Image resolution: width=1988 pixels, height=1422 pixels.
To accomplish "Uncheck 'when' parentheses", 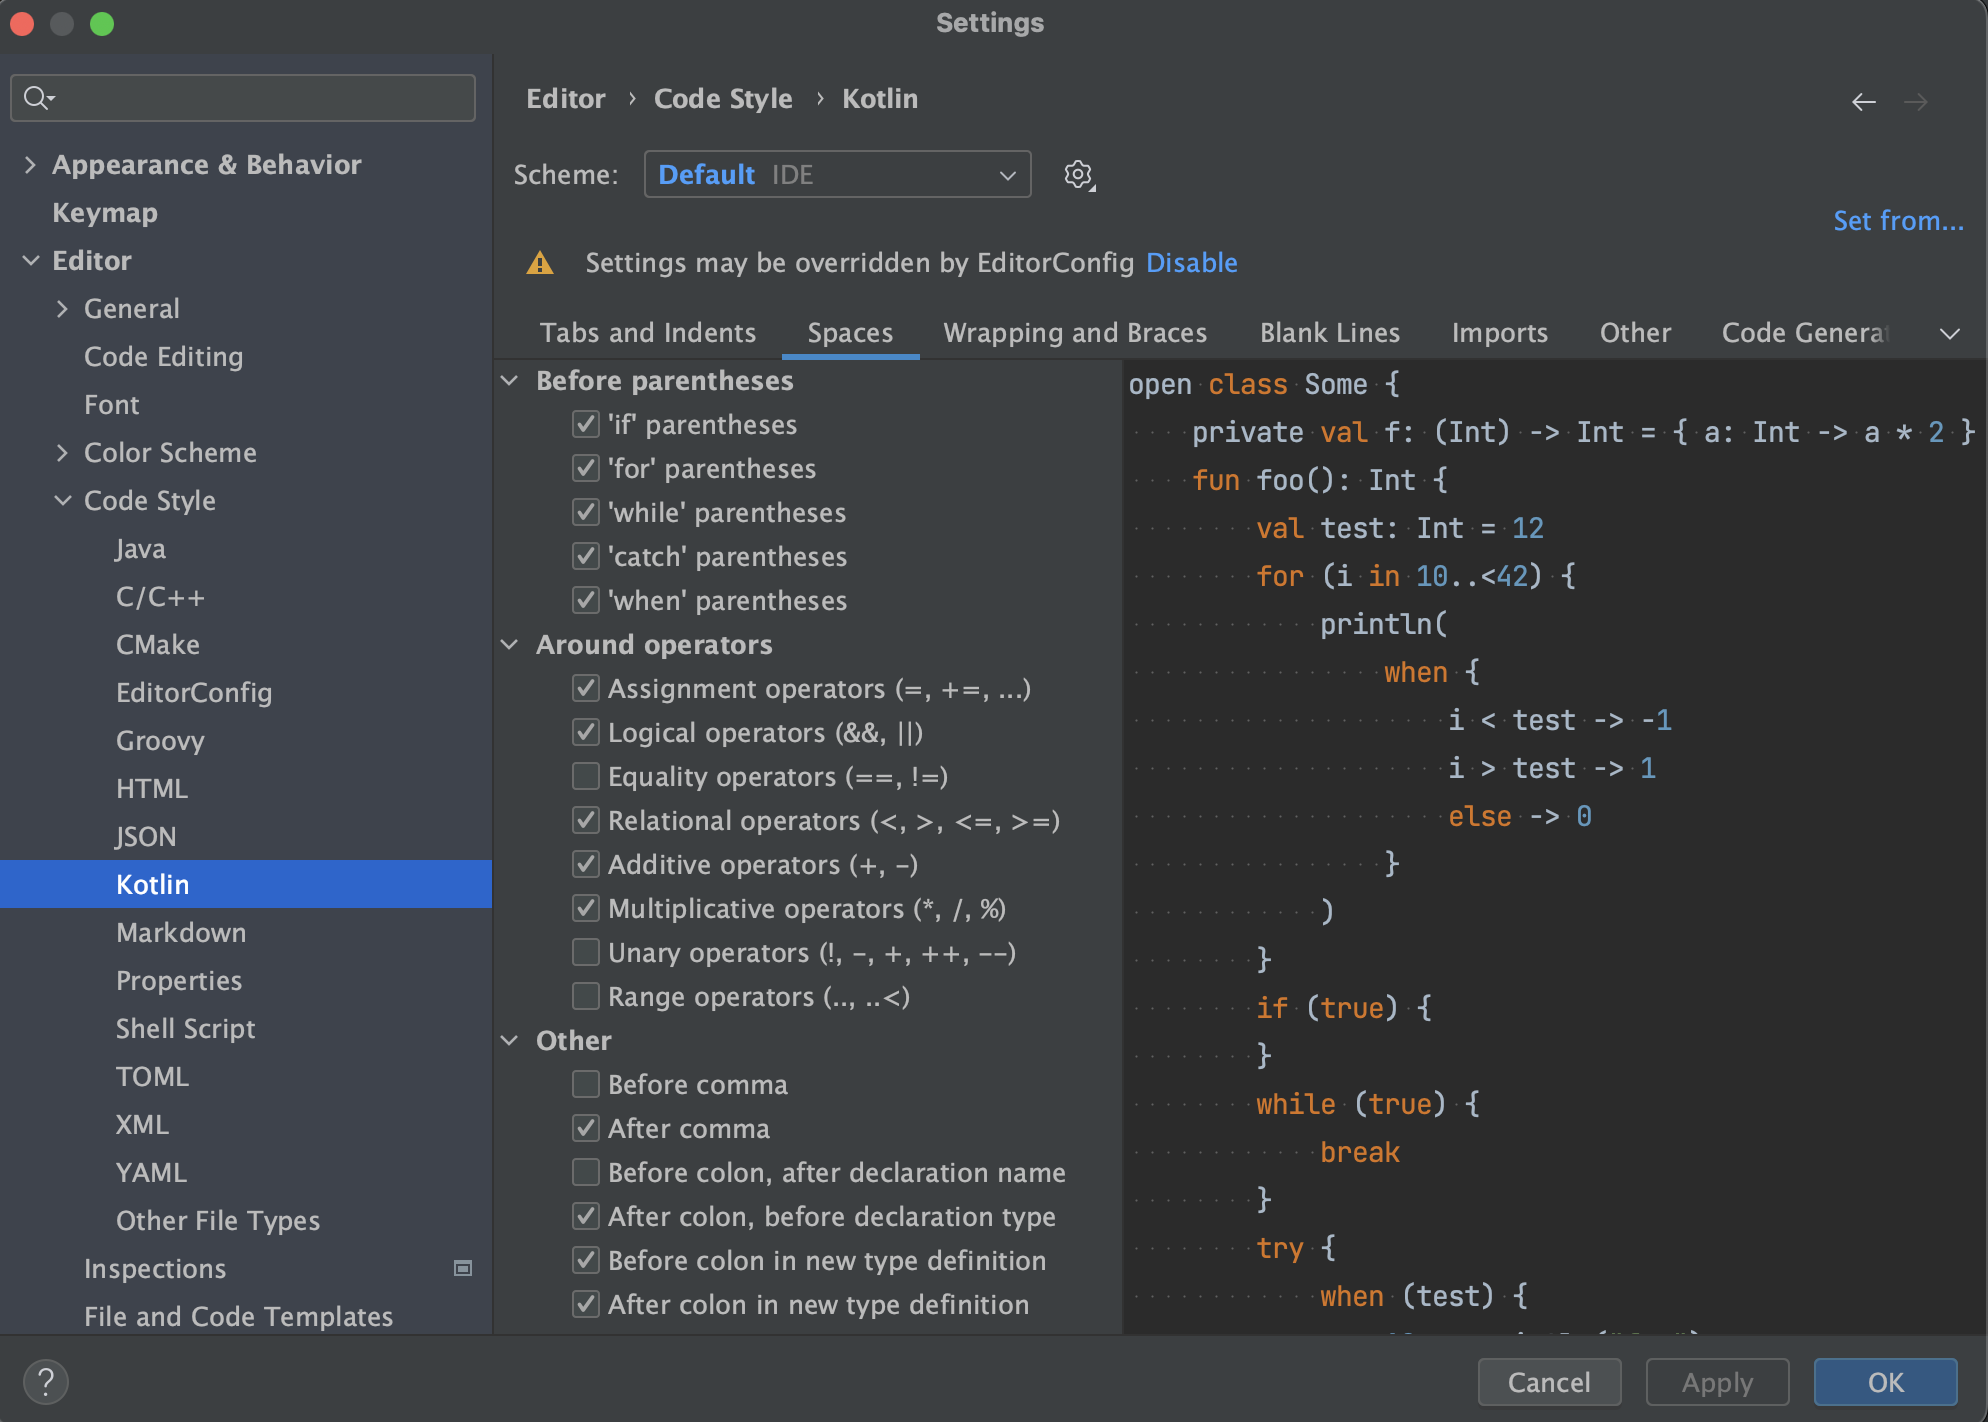I will (x=586, y=600).
